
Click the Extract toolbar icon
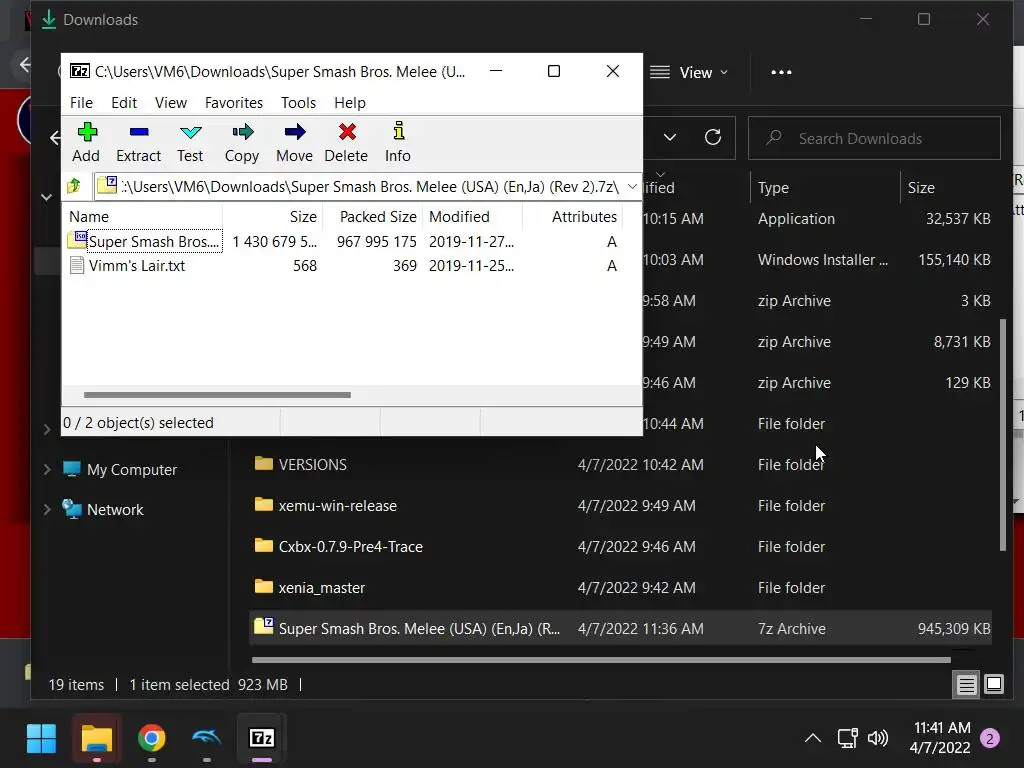[138, 142]
